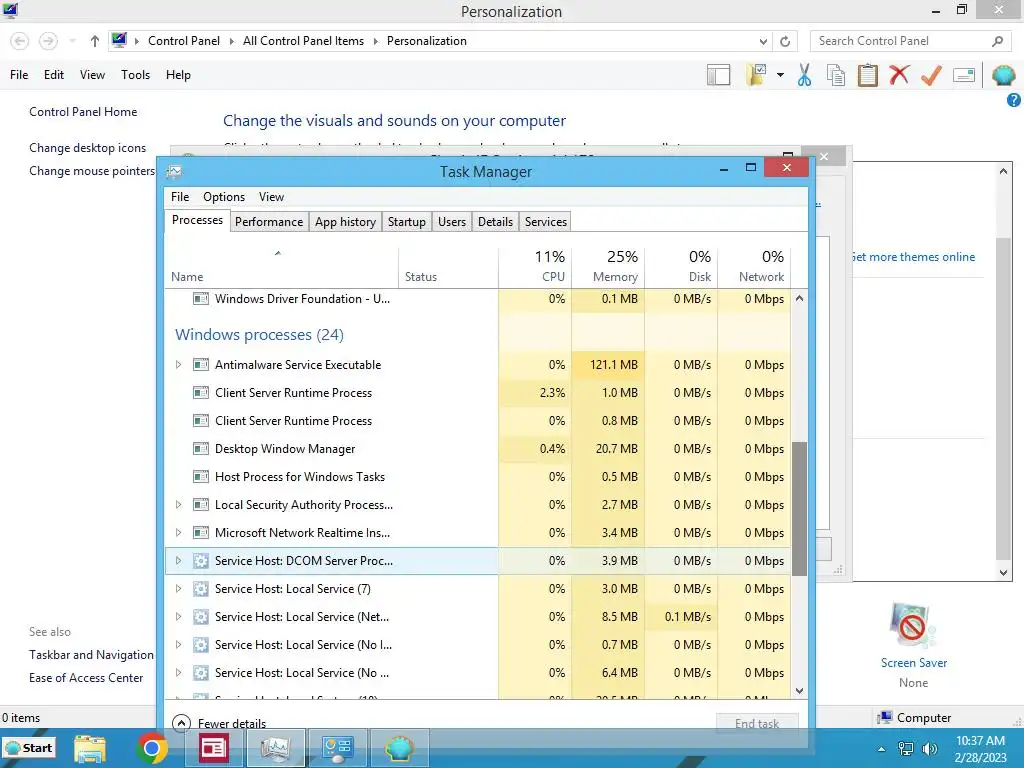Click the blue Help question mark icon
This screenshot has width=1024, height=768.
(1014, 100)
